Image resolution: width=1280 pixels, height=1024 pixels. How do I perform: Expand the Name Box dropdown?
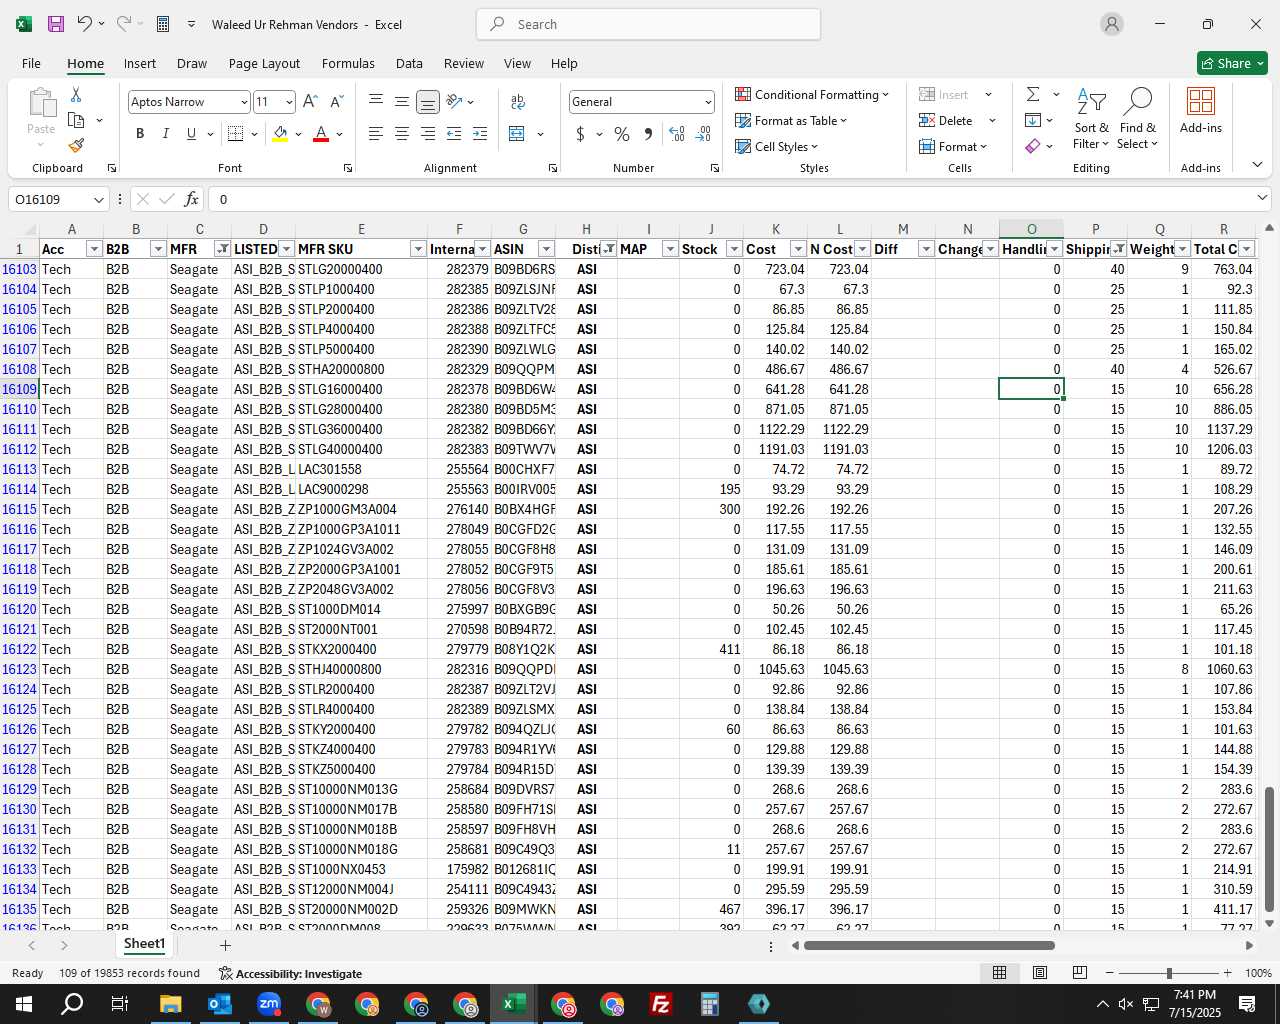98,199
